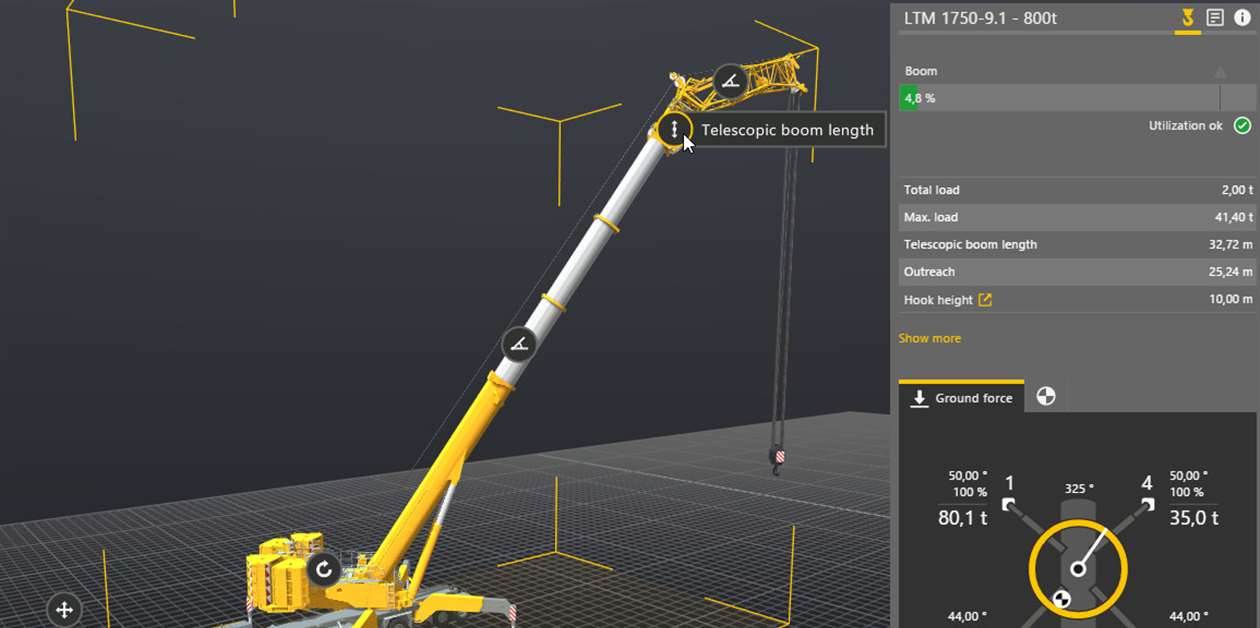Switch to the Ground force tab
The image size is (1260, 628).
click(x=975, y=397)
